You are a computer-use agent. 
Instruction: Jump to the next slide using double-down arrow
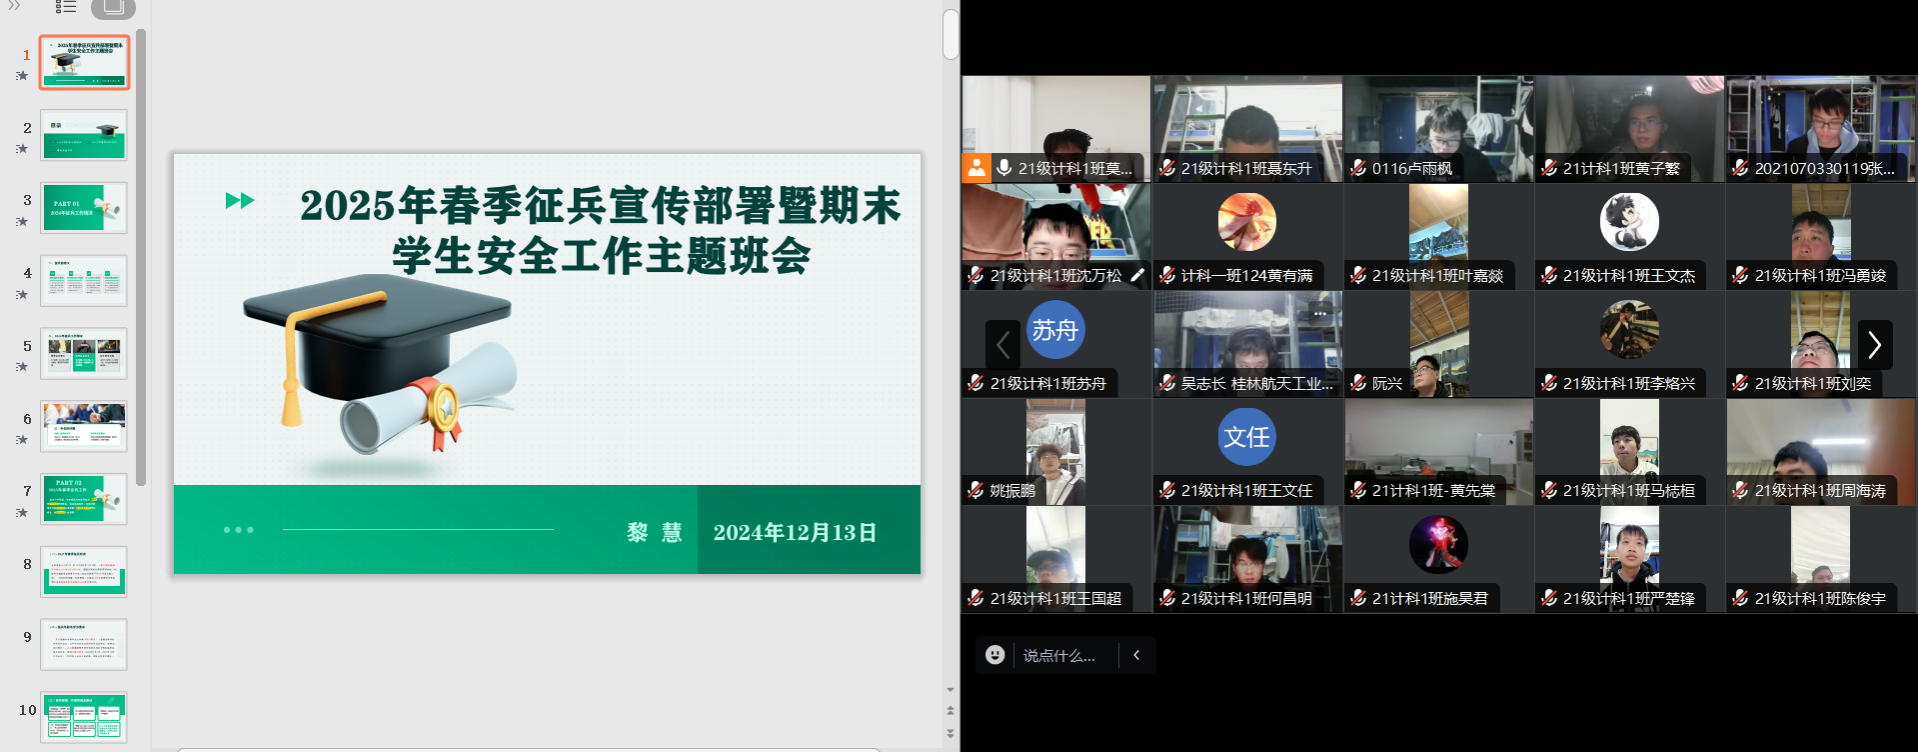pyautogui.click(x=950, y=733)
